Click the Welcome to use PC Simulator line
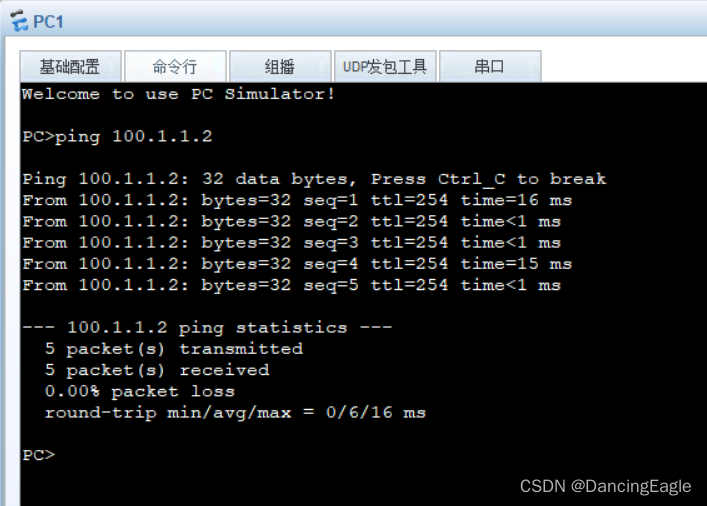The width and height of the screenshot is (707, 506). coord(178,94)
